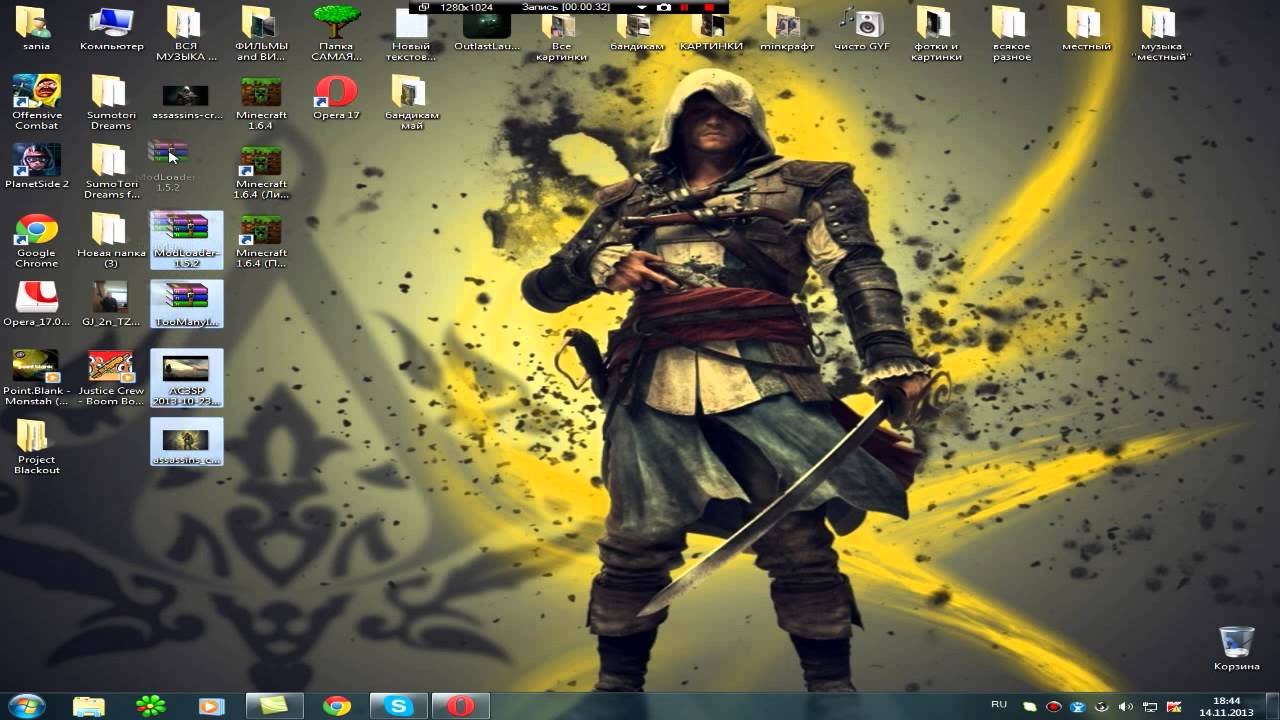Select the highlighted assassins_c... image file
Viewport: 1280px width, 720px height.
pyautogui.click(x=186, y=442)
